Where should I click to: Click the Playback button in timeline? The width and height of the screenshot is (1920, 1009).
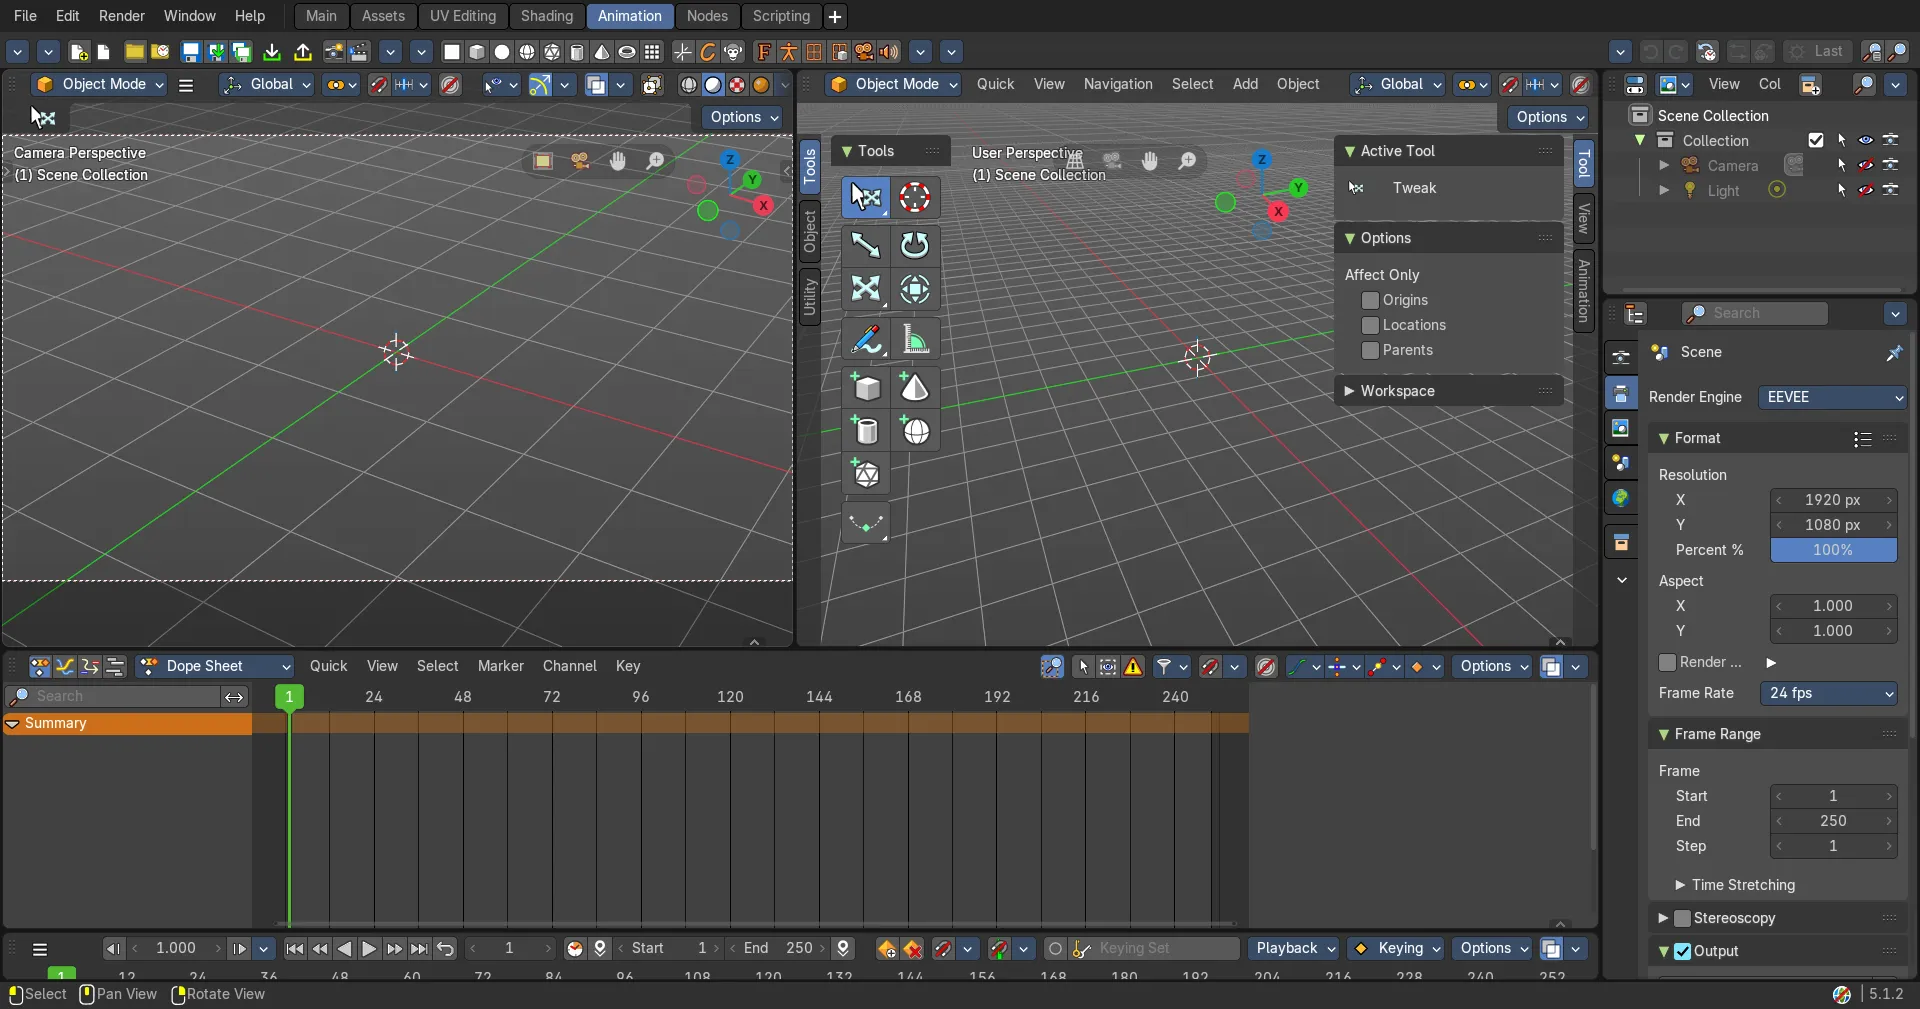pos(1294,949)
